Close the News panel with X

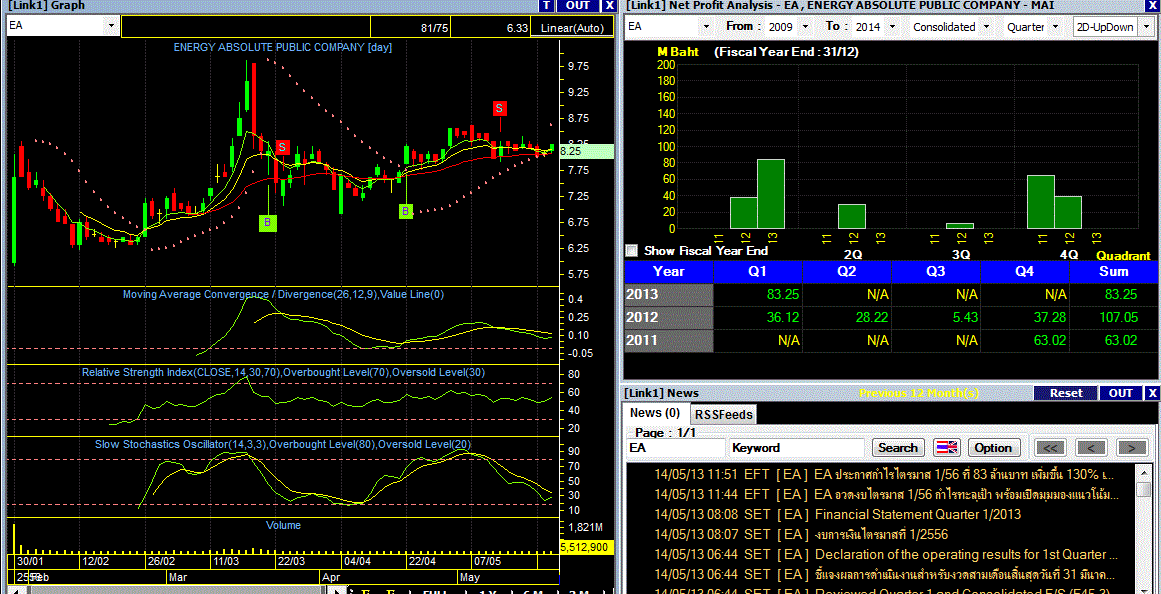pos(1154,393)
